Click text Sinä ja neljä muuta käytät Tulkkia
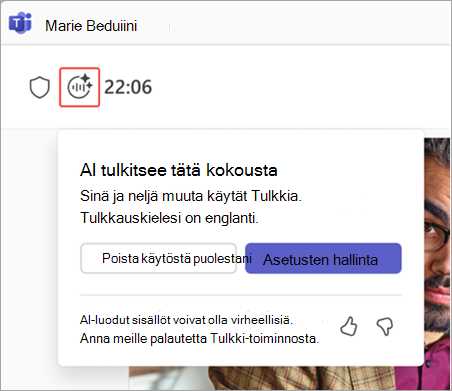Screen dimensions: 452x391 (191, 196)
